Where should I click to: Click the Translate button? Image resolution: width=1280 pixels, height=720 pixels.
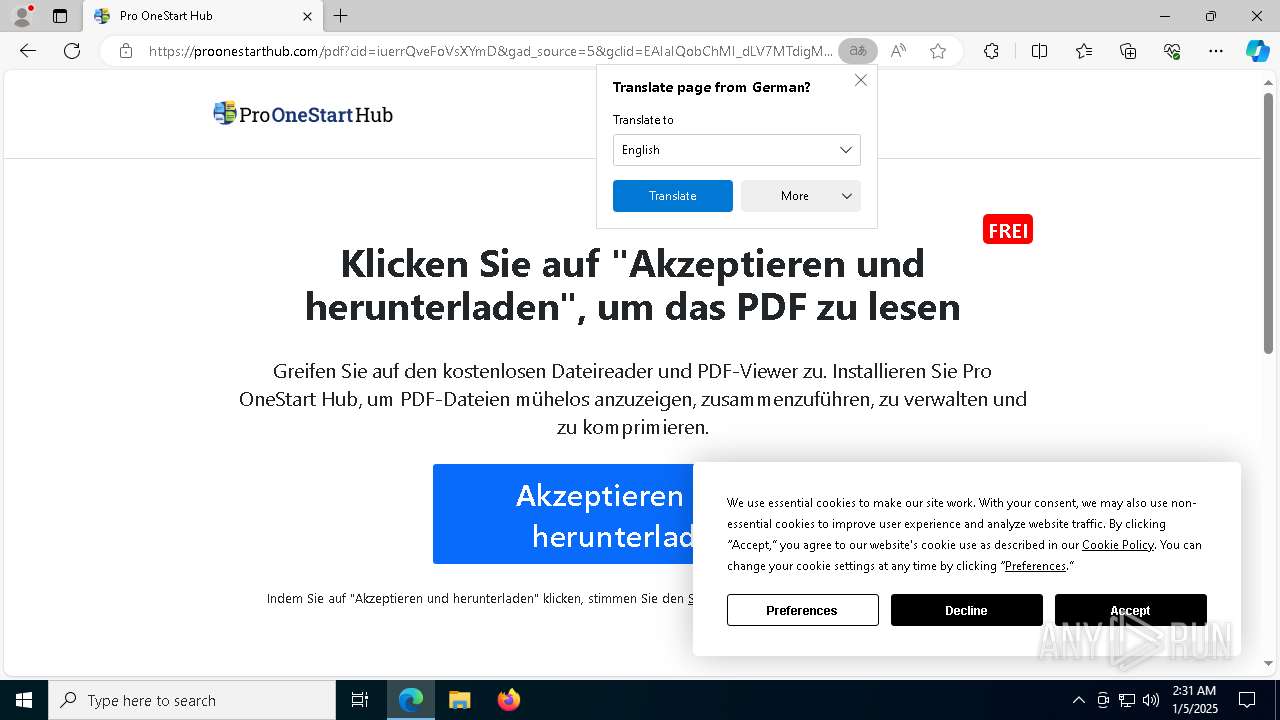point(673,196)
